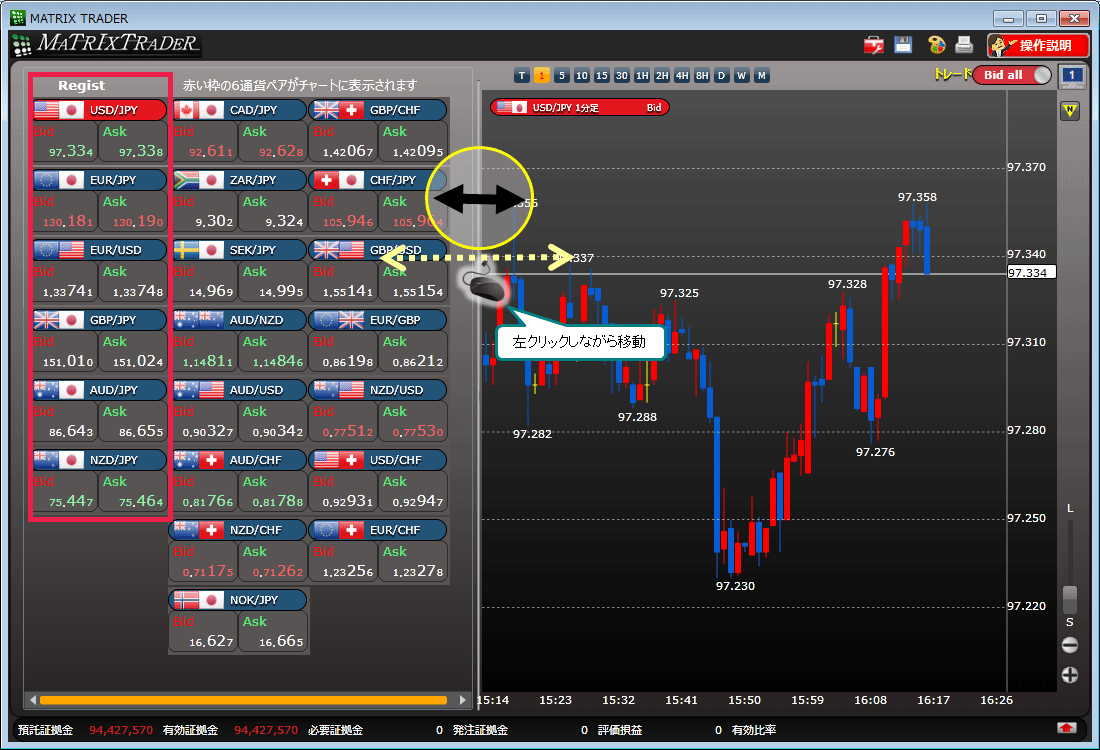The width and height of the screenshot is (1100, 750).
Task: Click the chart screen count icon
Action: tap(1071, 76)
